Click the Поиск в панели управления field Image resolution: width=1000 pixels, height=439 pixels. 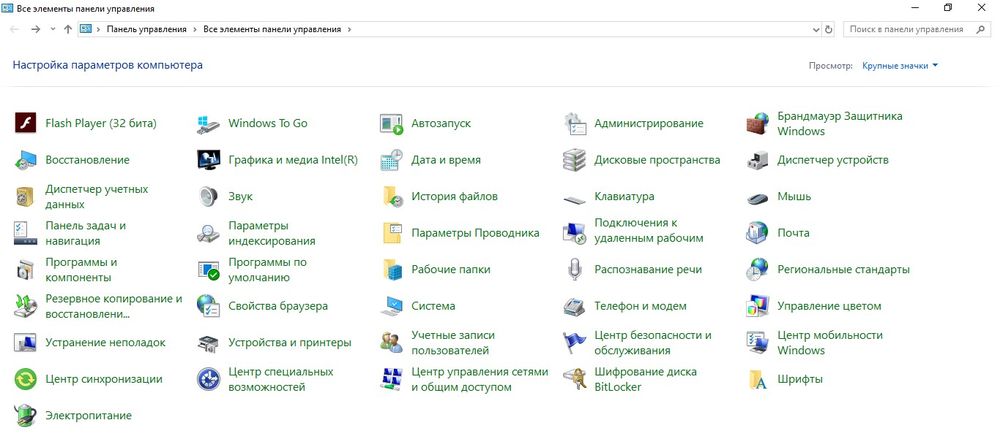click(x=905, y=30)
